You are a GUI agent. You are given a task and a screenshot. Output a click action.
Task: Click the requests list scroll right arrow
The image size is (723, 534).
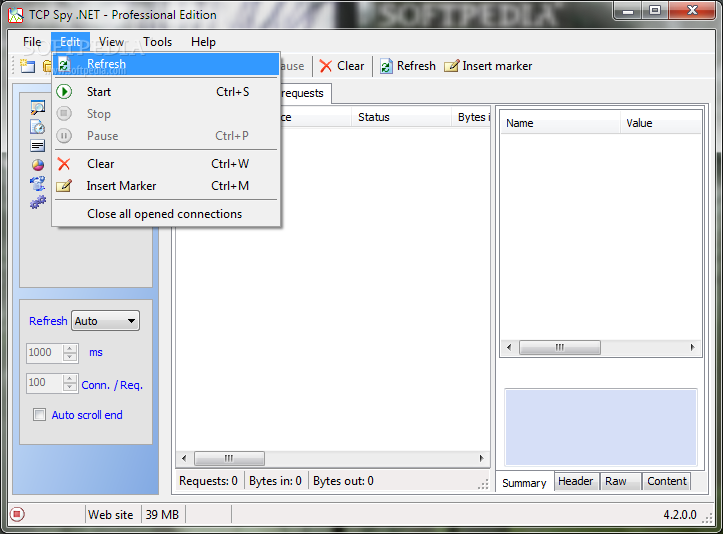pyautogui.click(x=481, y=458)
